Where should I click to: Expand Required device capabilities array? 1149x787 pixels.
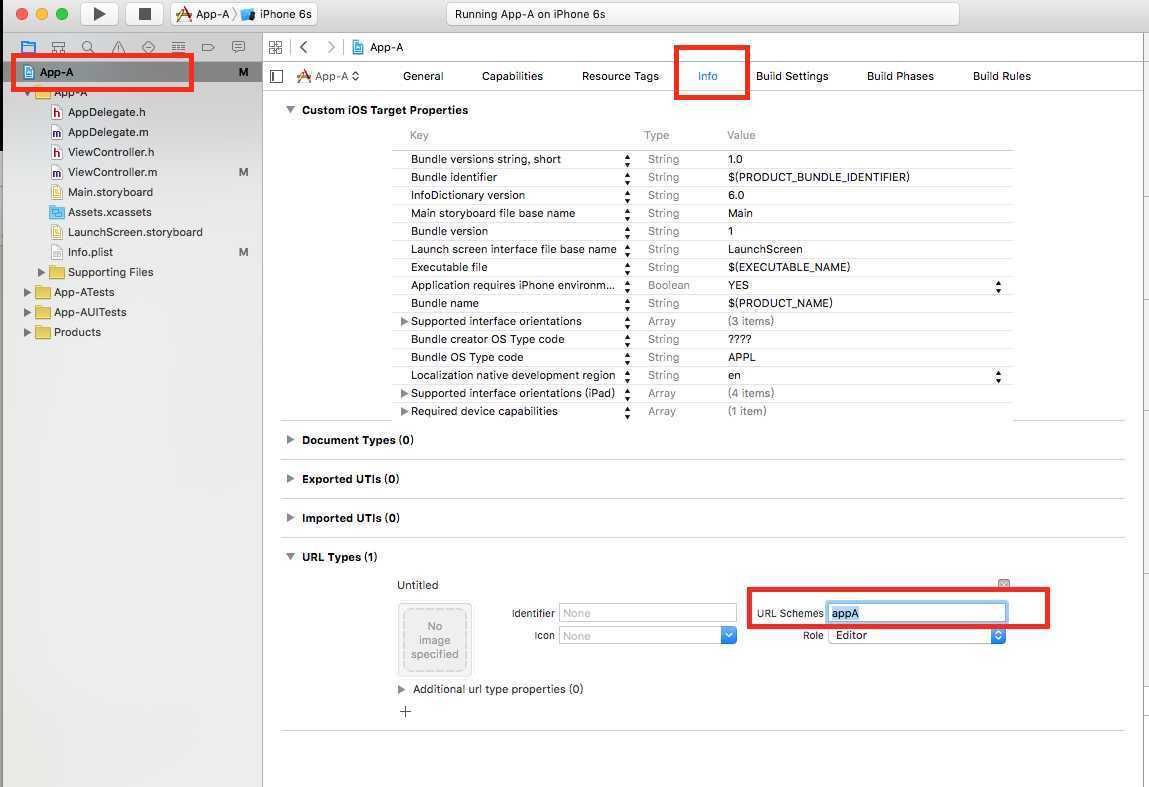404,411
